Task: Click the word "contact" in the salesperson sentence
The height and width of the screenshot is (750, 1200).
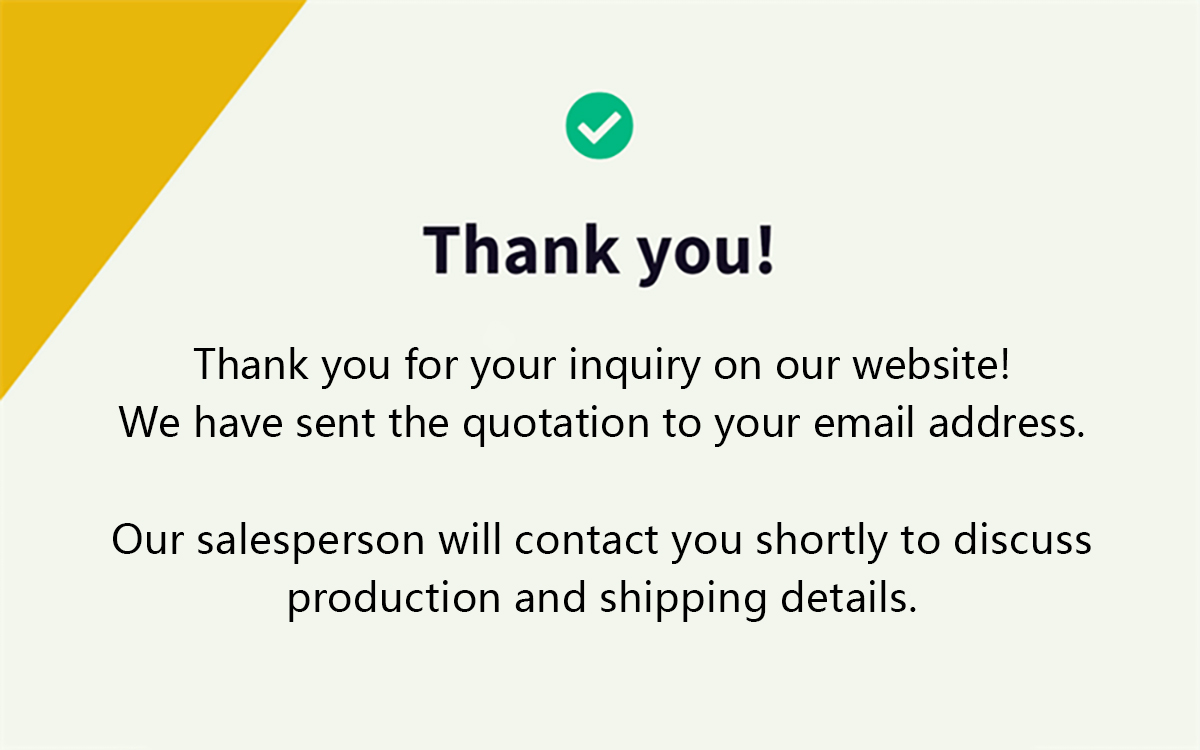Action: click(x=588, y=541)
